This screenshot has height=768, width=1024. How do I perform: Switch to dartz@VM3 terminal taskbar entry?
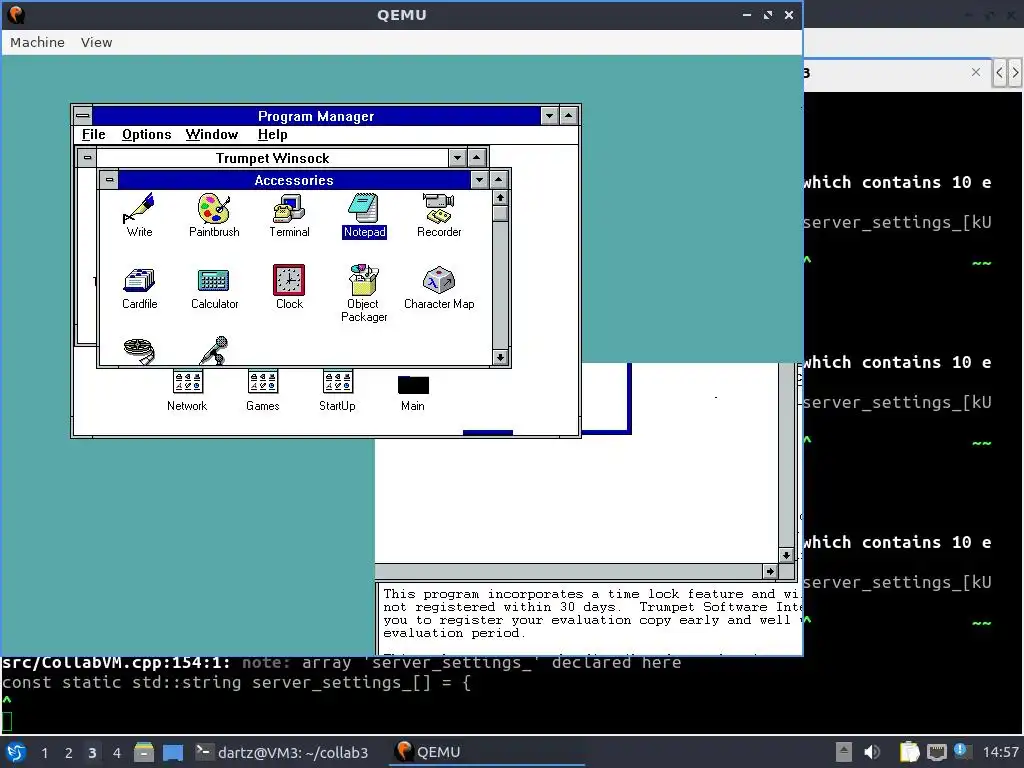[x=281, y=752]
